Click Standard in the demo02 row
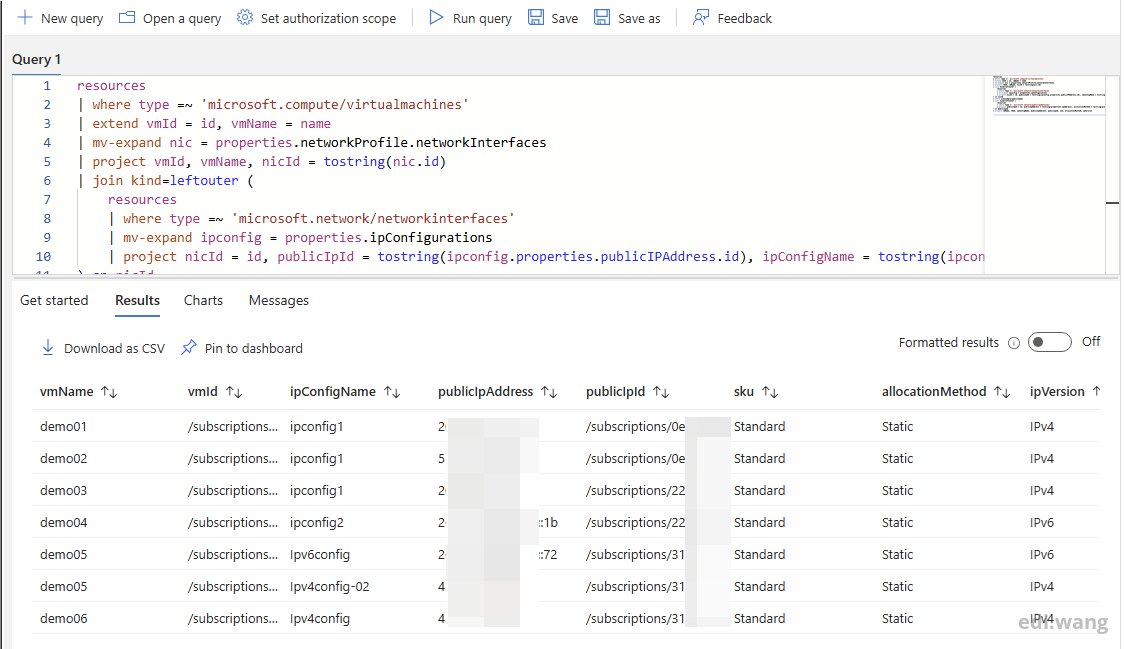This screenshot has width=1124, height=649. pyautogui.click(x=759, y=459)
